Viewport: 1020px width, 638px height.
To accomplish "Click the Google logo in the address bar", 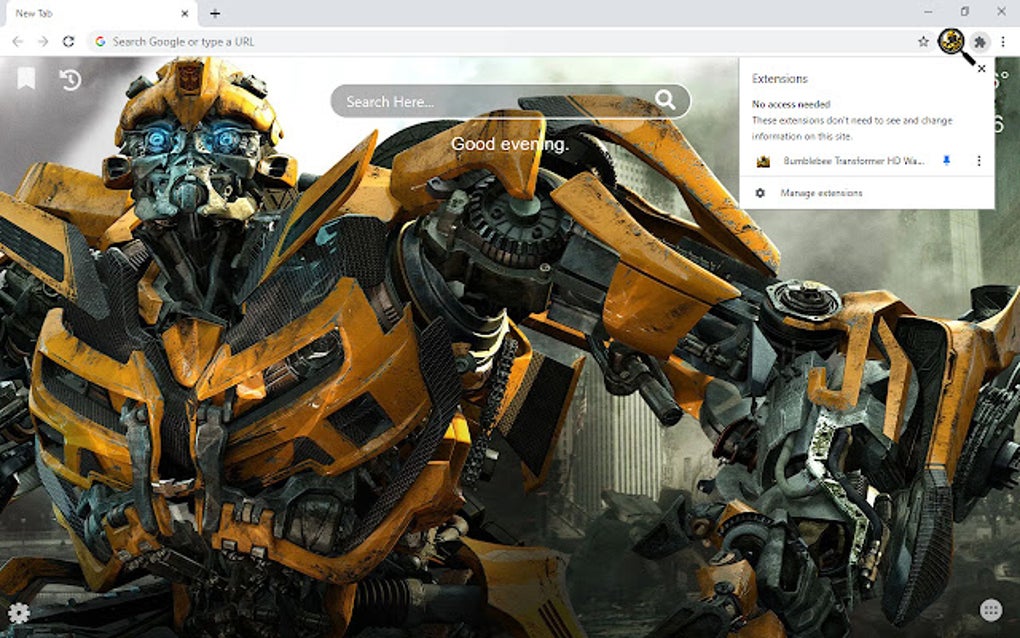I will pos(100,42).
